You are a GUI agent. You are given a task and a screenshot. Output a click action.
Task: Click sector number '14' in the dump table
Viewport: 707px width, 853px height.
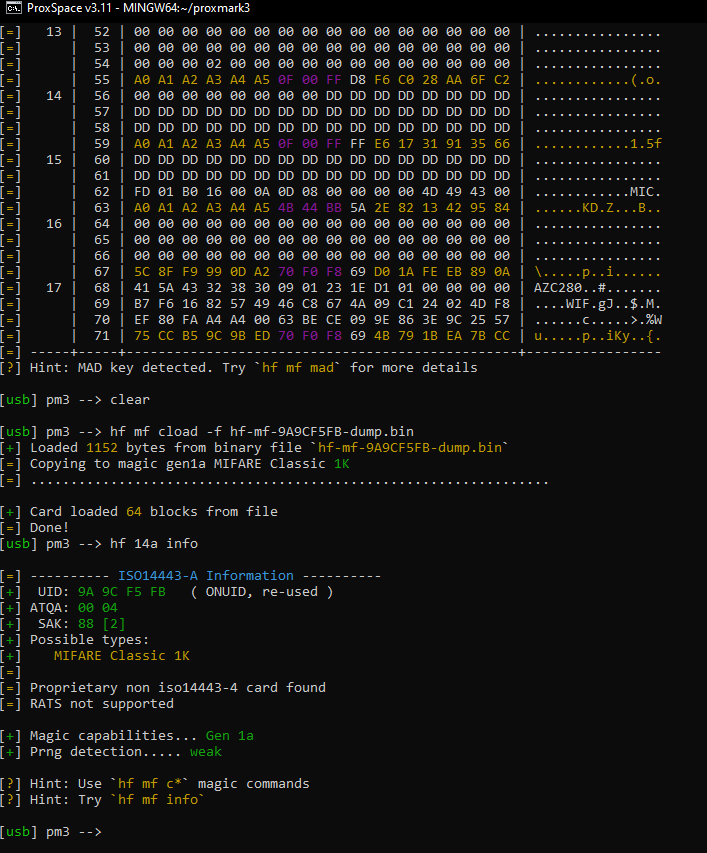pyautogui.click(x=54, y=96)
